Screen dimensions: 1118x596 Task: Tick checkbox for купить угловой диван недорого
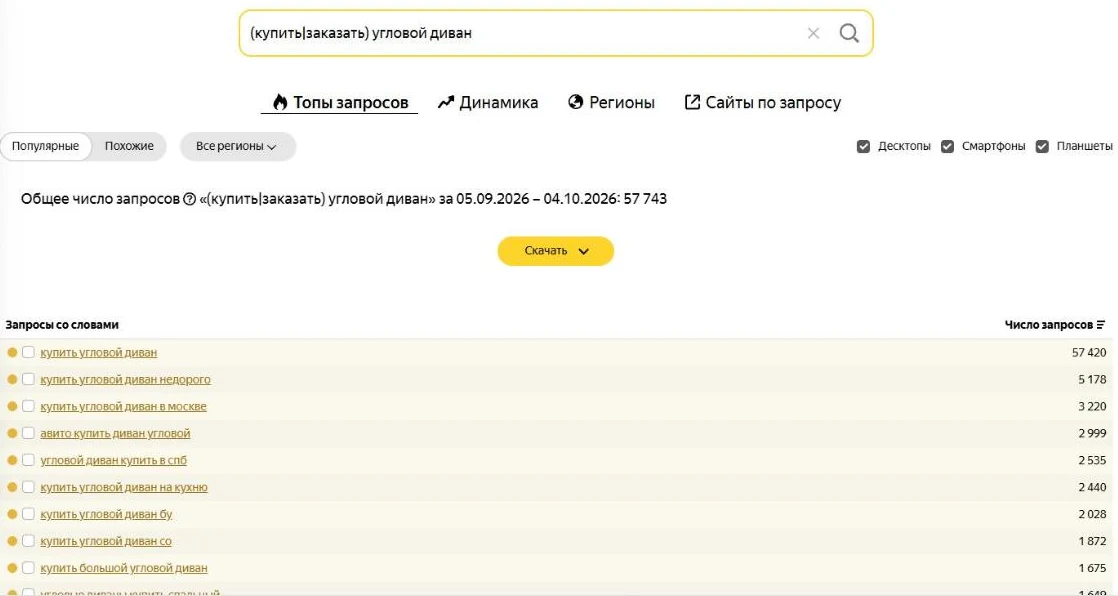[x=28, y=379]
